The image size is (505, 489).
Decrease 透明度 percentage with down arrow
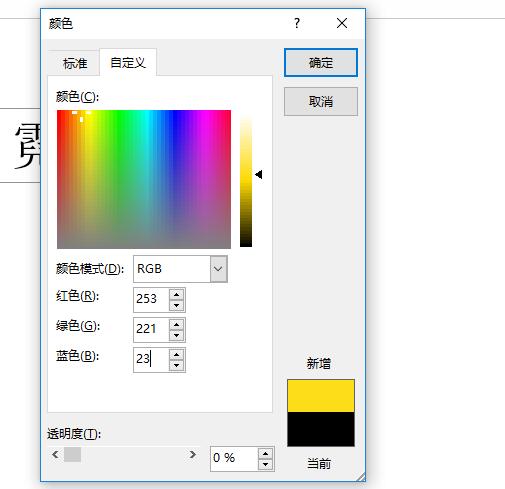tap(265, 464)
